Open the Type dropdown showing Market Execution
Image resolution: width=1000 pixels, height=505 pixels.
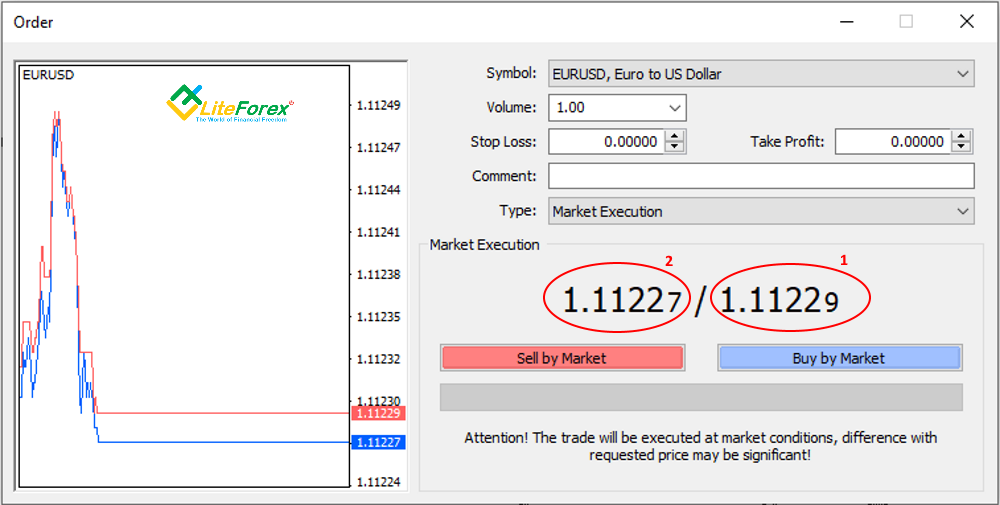[761, 212]
